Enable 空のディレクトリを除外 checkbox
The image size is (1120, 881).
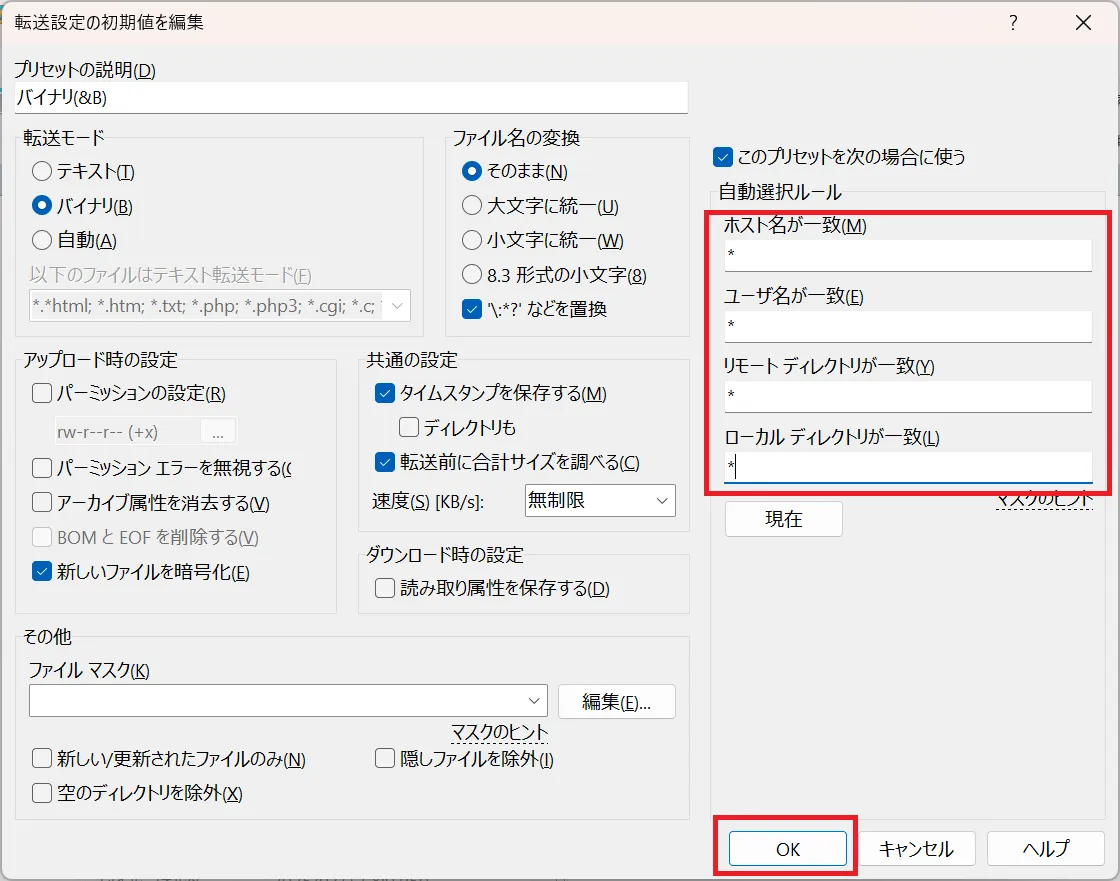click(42, 793)
